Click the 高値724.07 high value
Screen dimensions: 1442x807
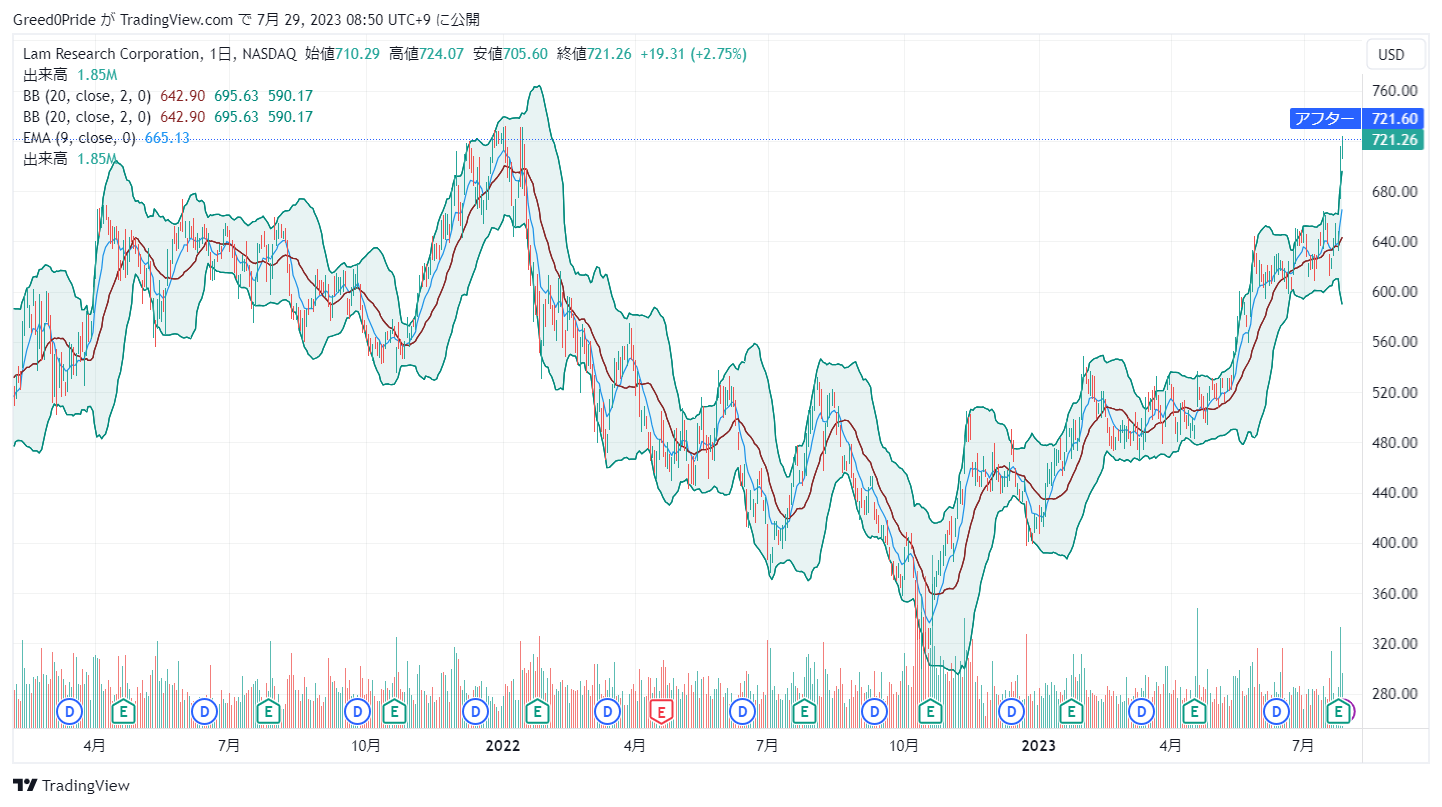click(426, 54)
